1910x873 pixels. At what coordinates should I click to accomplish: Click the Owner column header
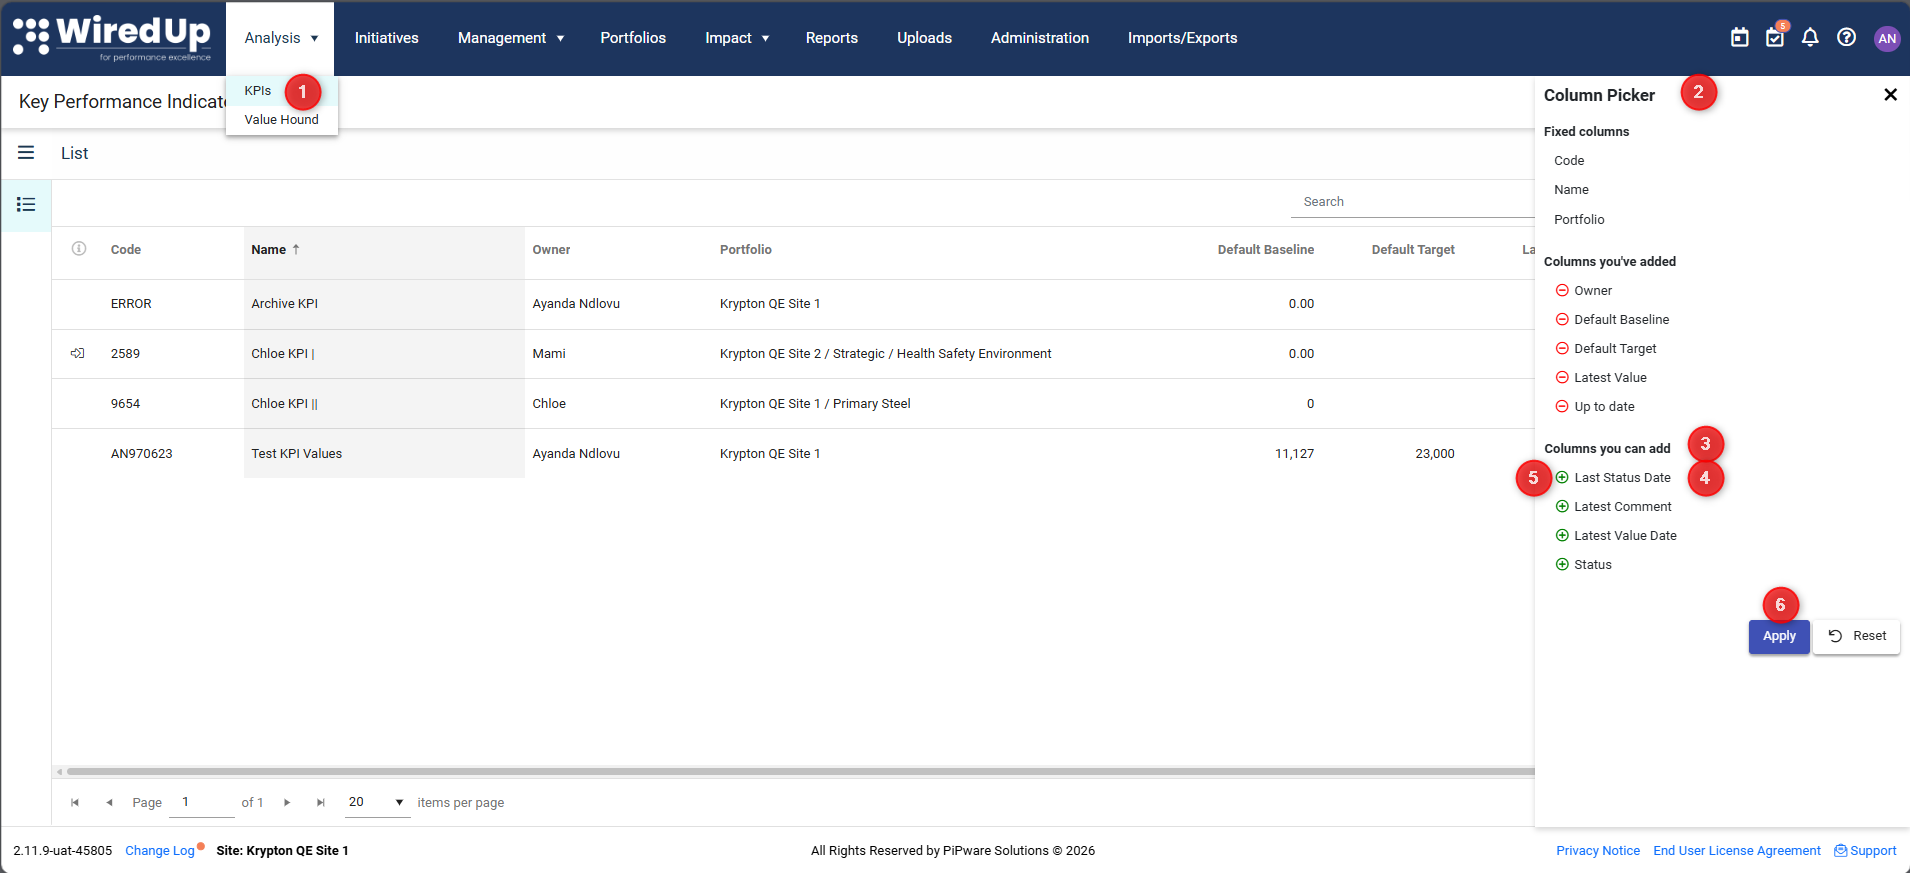pyautogui.click(x=552, y=250)
